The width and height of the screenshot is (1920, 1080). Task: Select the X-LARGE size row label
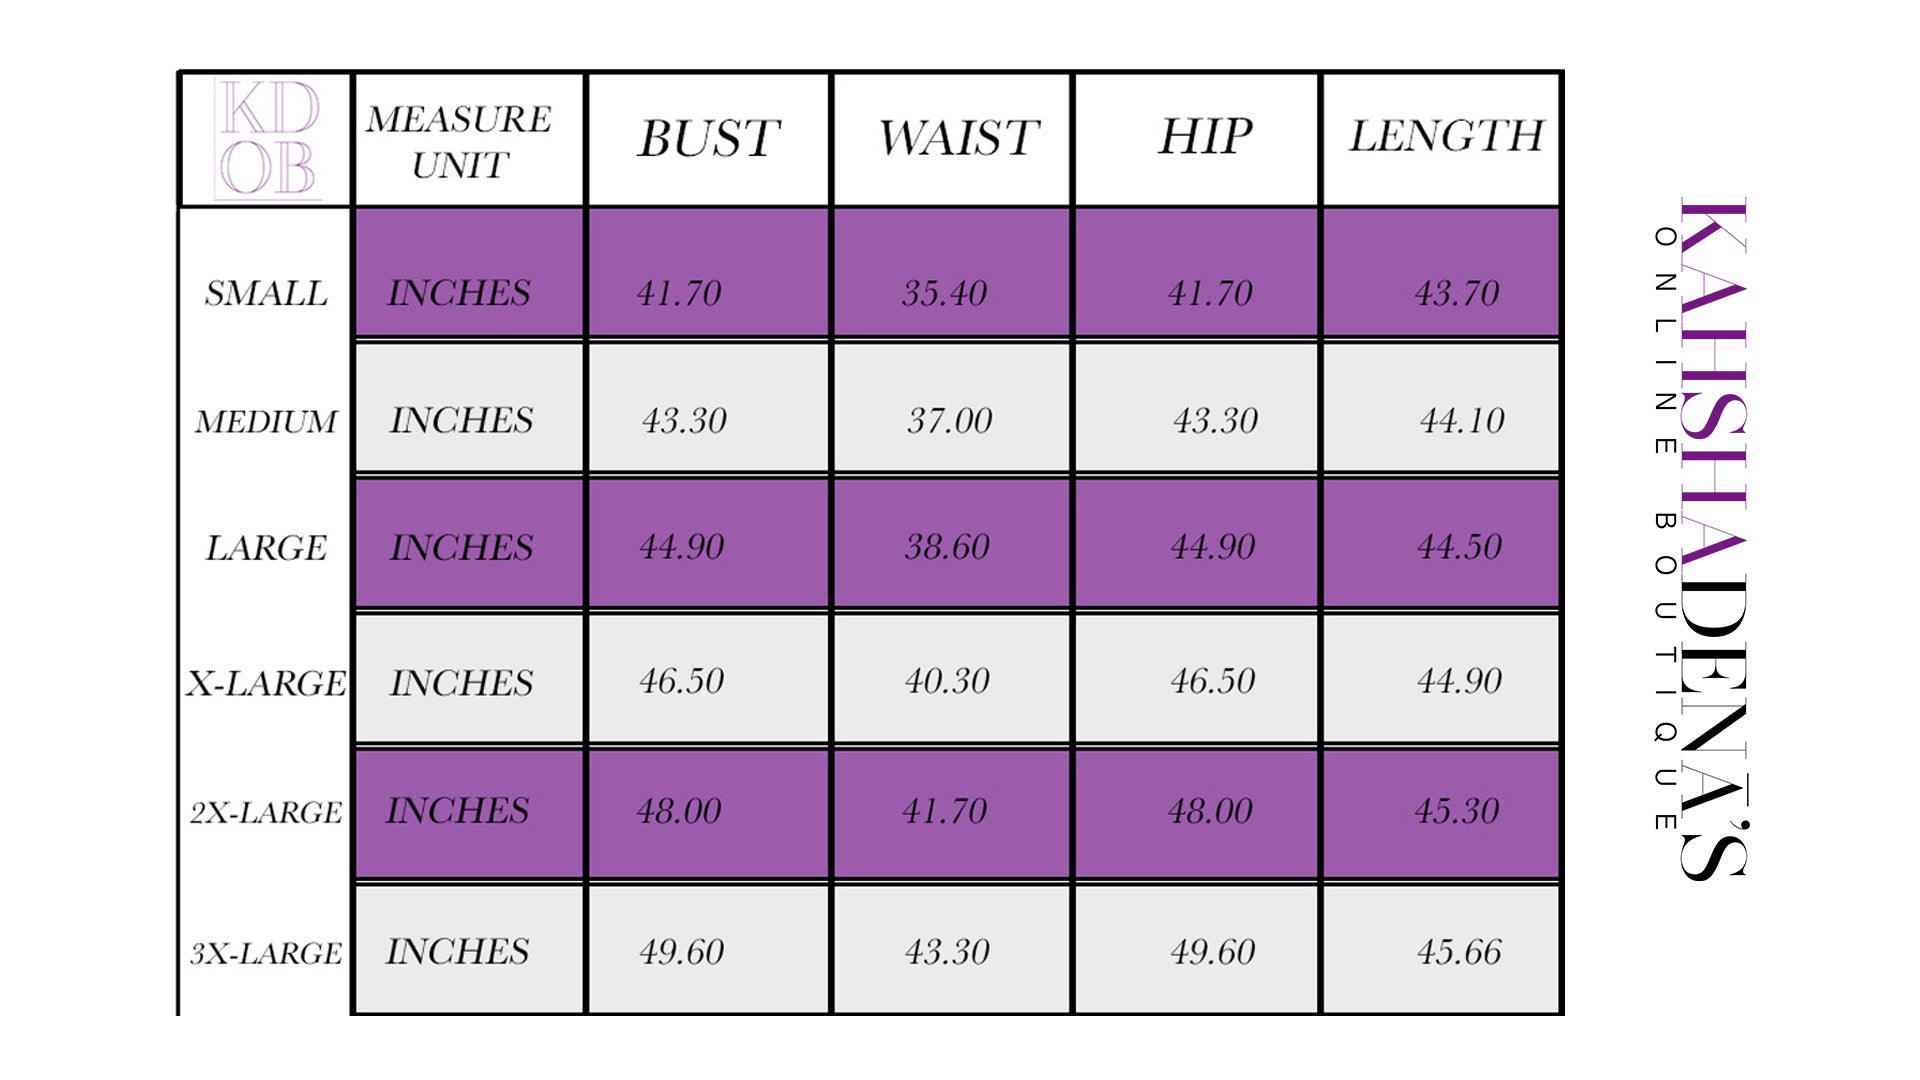pos(266,683)
